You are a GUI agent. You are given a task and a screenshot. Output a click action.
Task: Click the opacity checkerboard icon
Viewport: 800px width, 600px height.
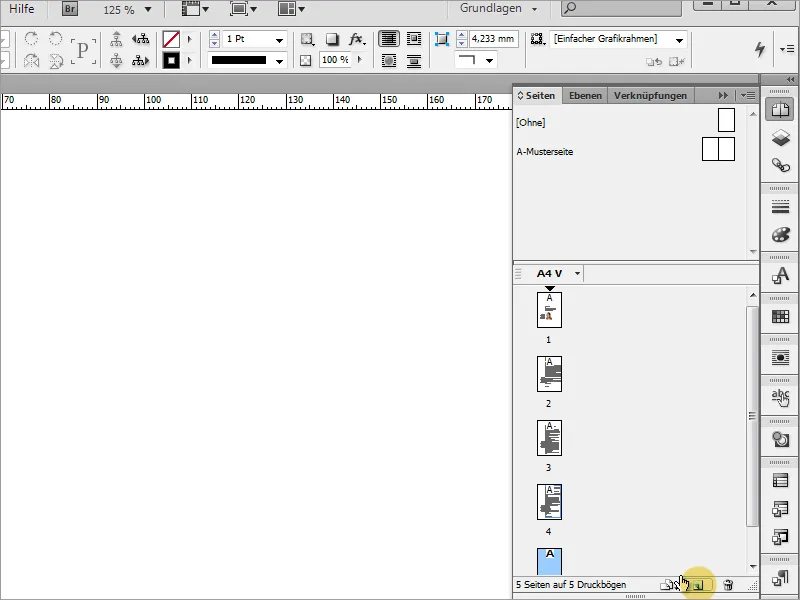[x=306, y=61]
